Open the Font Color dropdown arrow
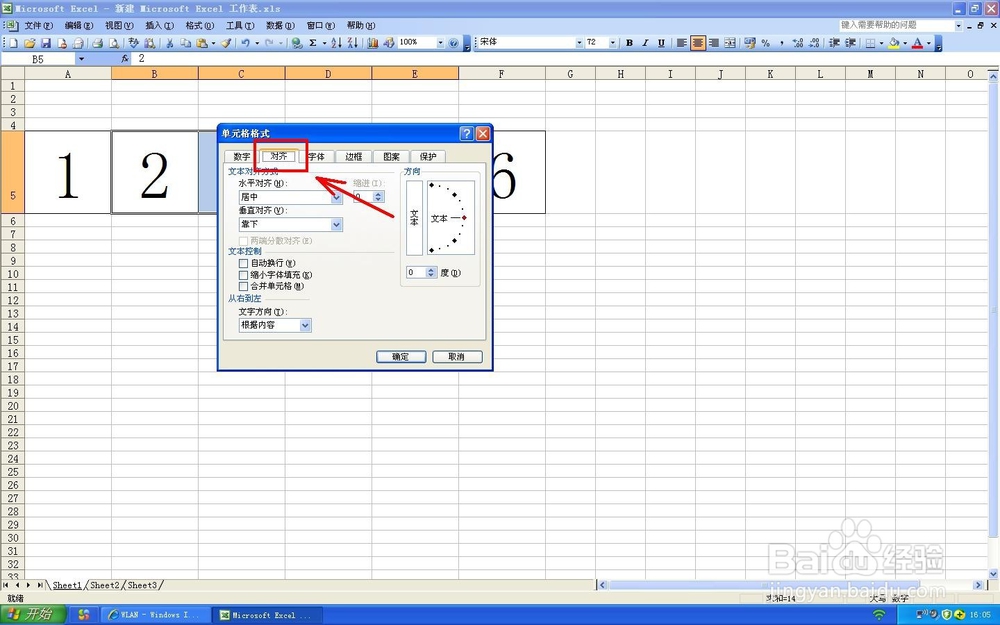The width and height of the screenshot is (1000, 625). point(929,43)
